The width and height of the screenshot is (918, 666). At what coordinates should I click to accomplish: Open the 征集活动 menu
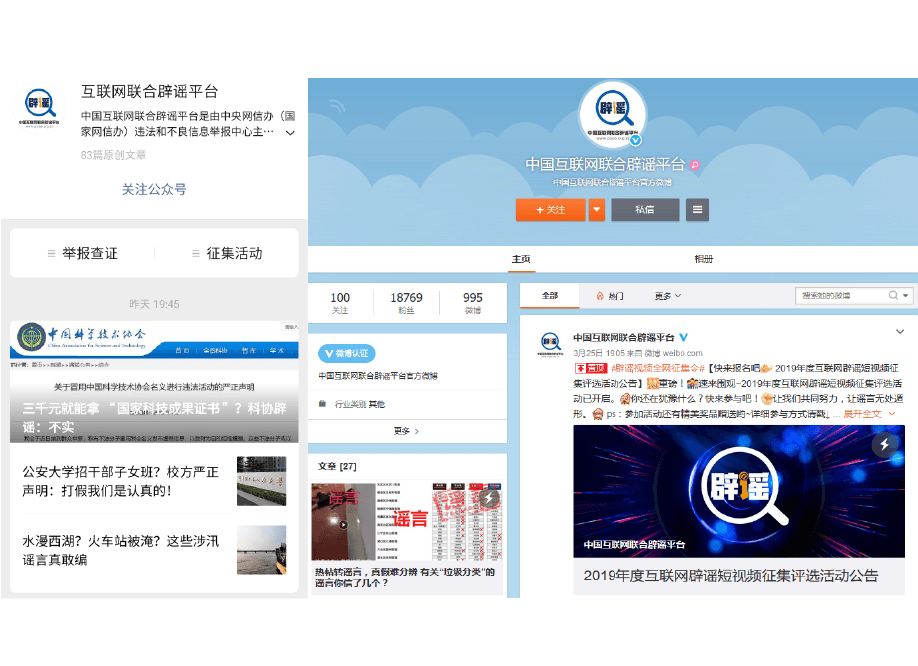click(227, 253)
